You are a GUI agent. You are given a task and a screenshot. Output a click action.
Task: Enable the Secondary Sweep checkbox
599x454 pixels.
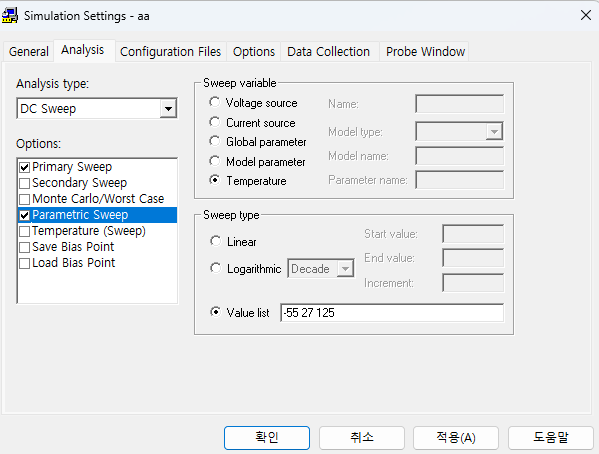pos(24,183)
